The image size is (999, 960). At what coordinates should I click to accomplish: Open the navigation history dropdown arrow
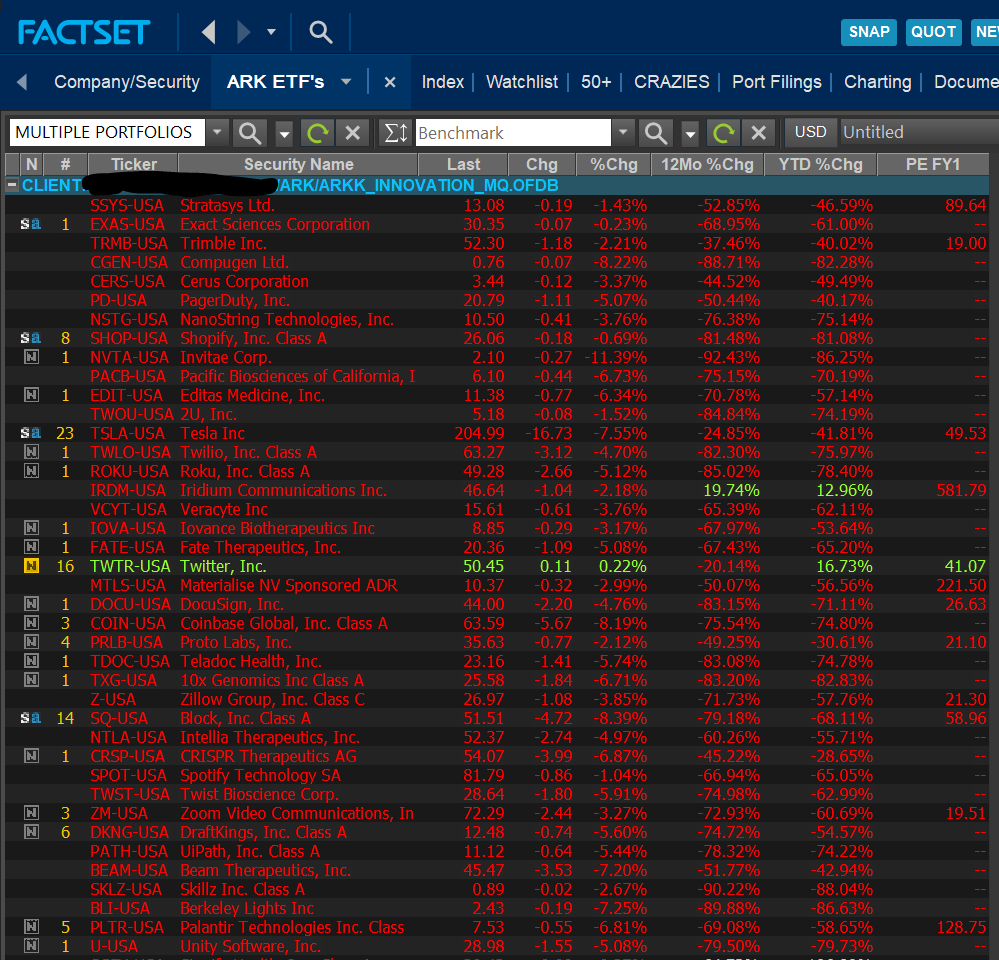271,31
